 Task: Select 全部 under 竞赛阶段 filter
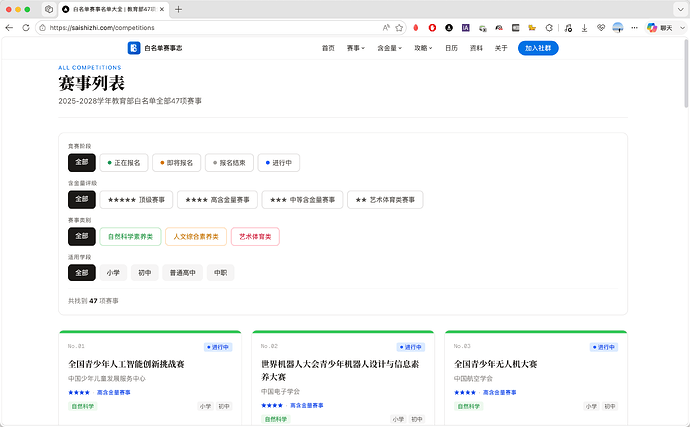click(82, 162)
